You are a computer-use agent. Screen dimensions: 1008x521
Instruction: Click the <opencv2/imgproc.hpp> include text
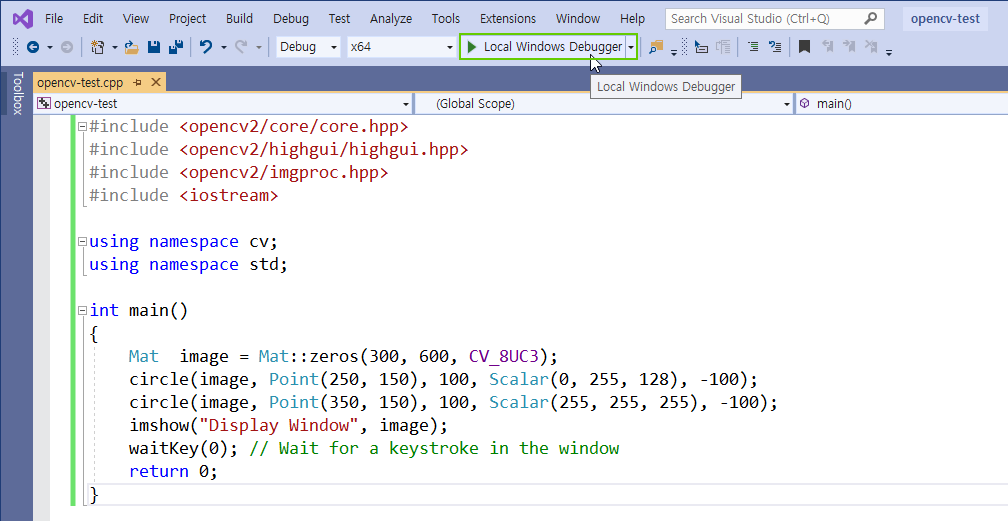tap(284, 172)
